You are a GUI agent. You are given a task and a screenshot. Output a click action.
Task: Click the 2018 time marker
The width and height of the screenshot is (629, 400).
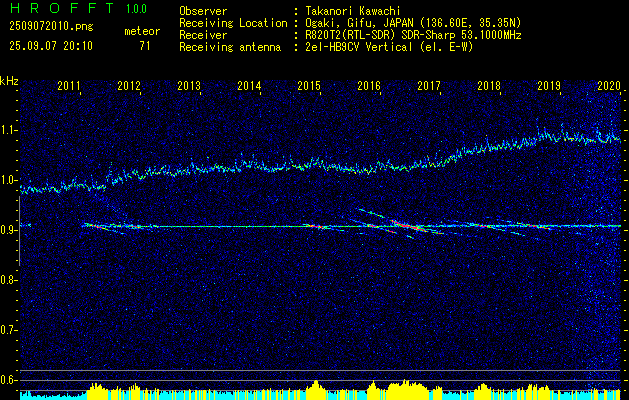pyautogui.click(x=489, y=85)
